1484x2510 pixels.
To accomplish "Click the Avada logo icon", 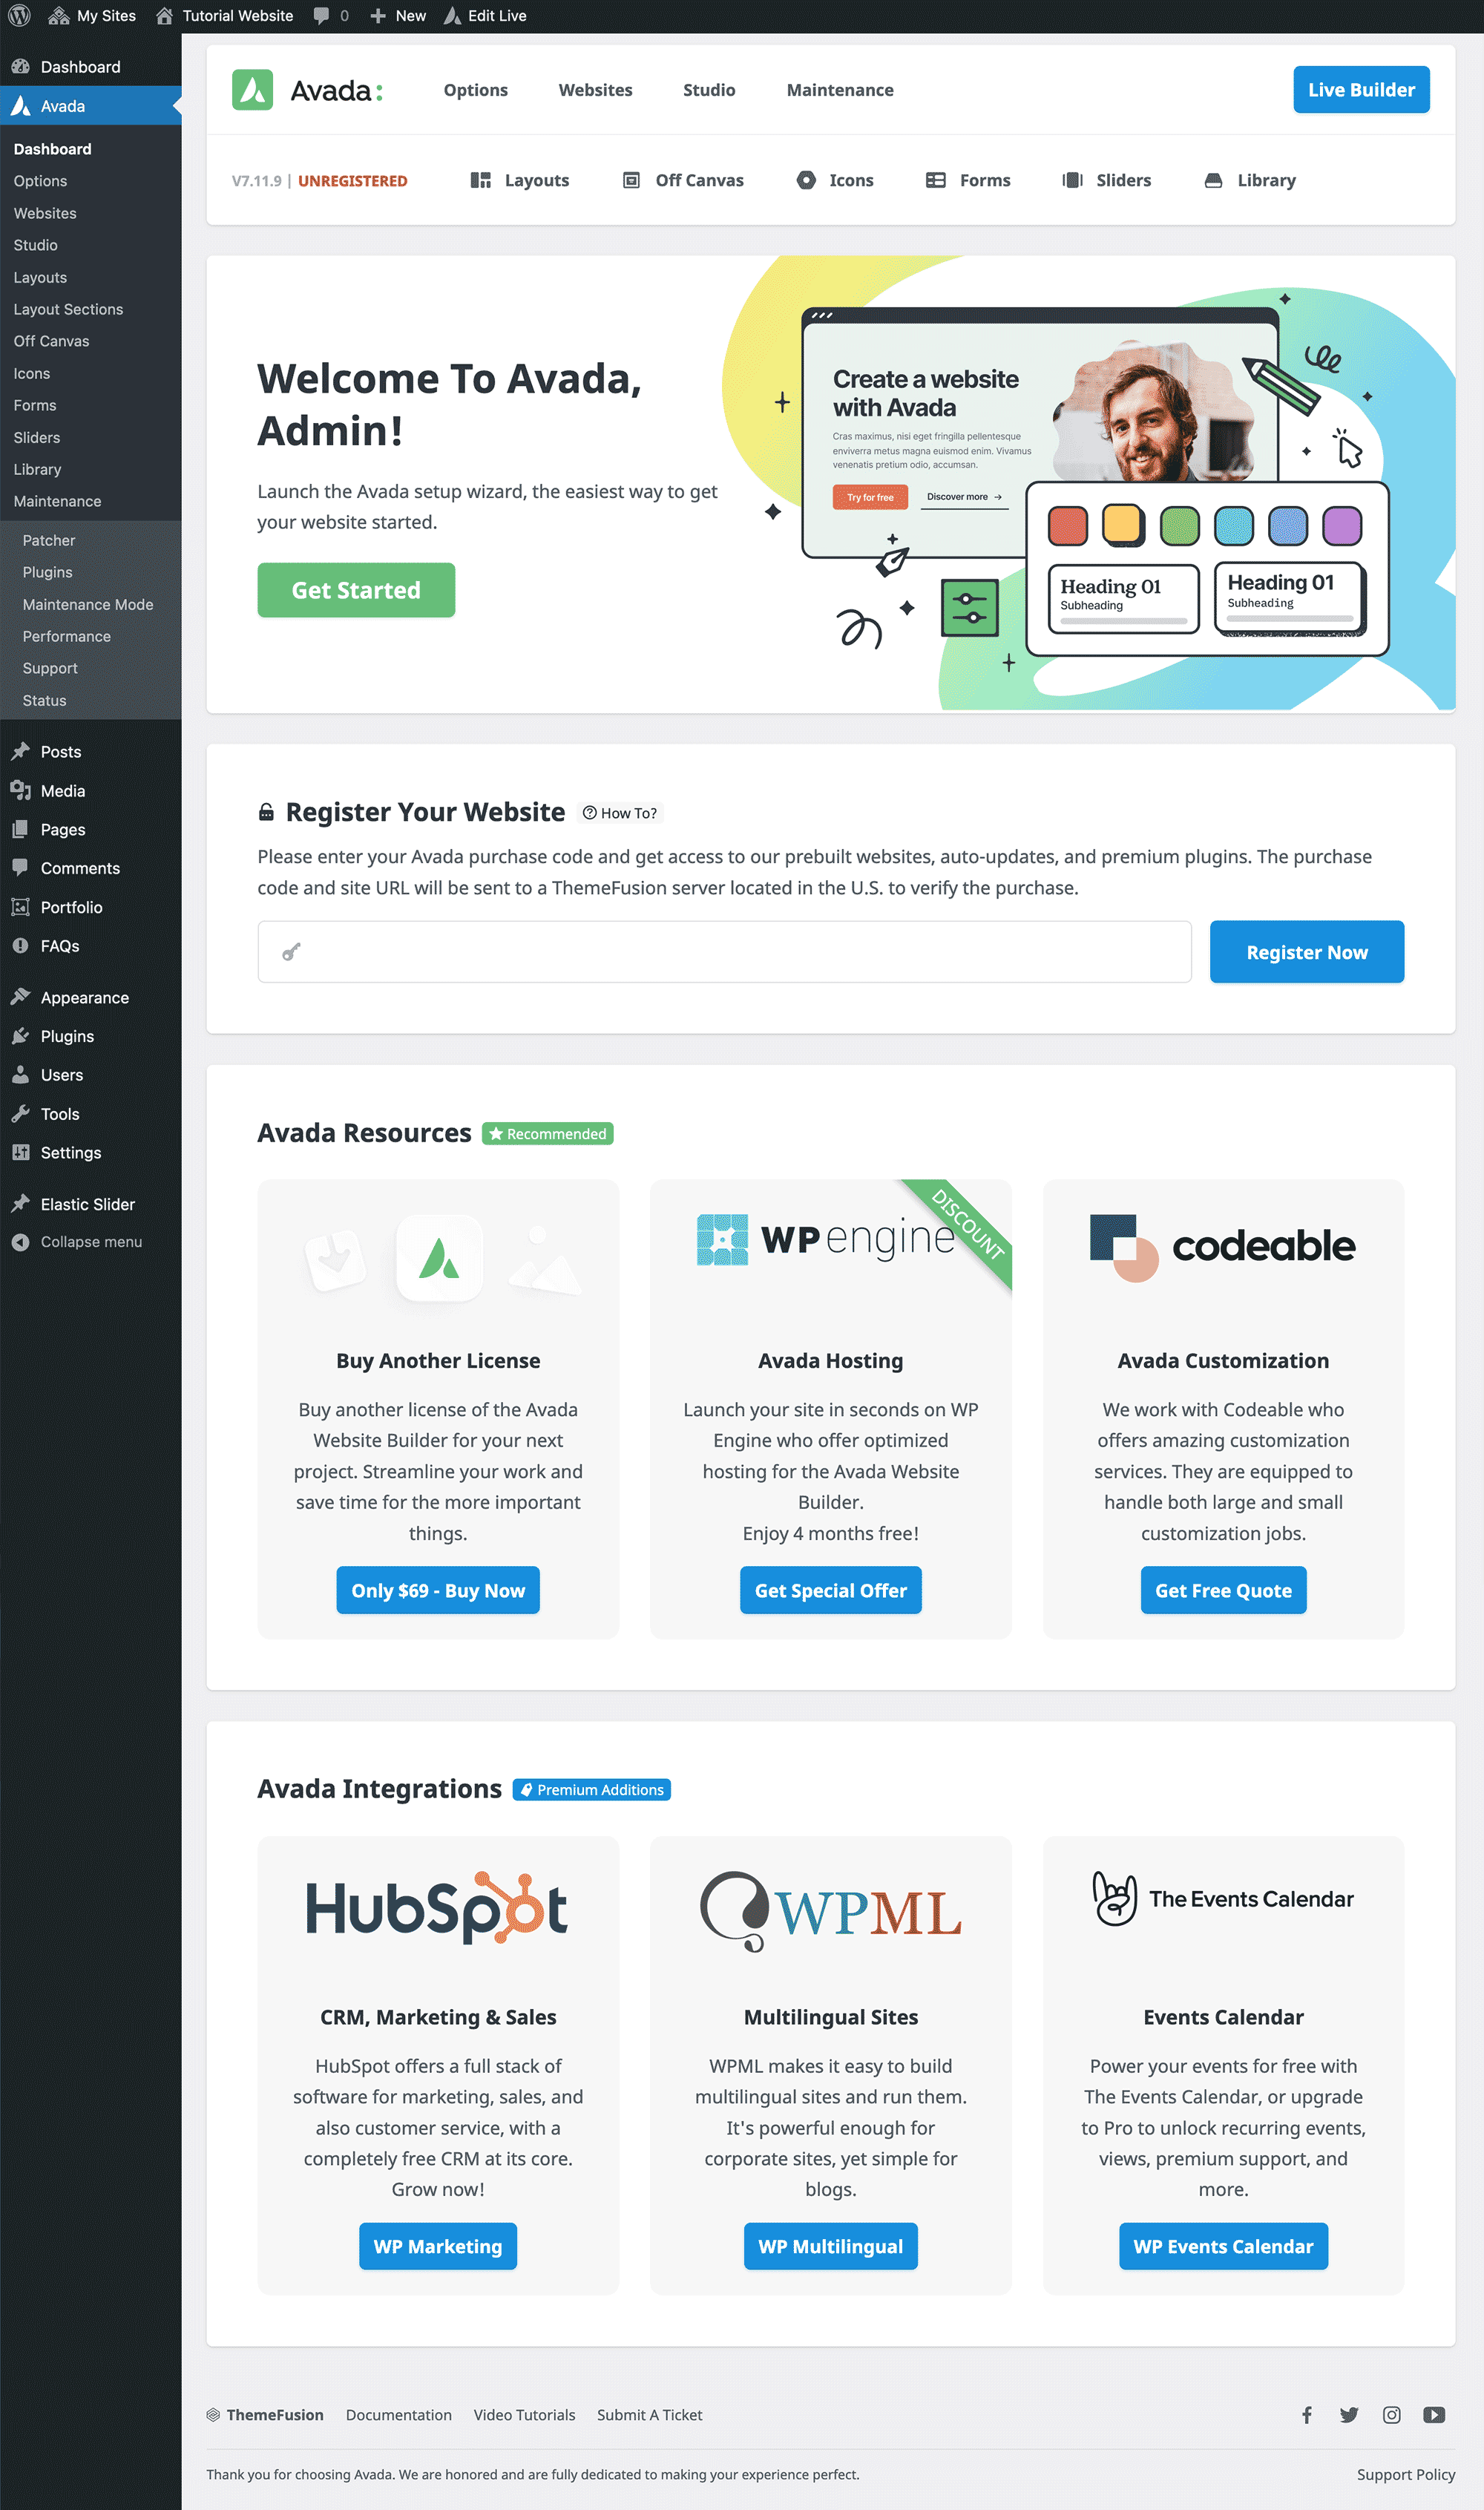I will coord(252,90).
